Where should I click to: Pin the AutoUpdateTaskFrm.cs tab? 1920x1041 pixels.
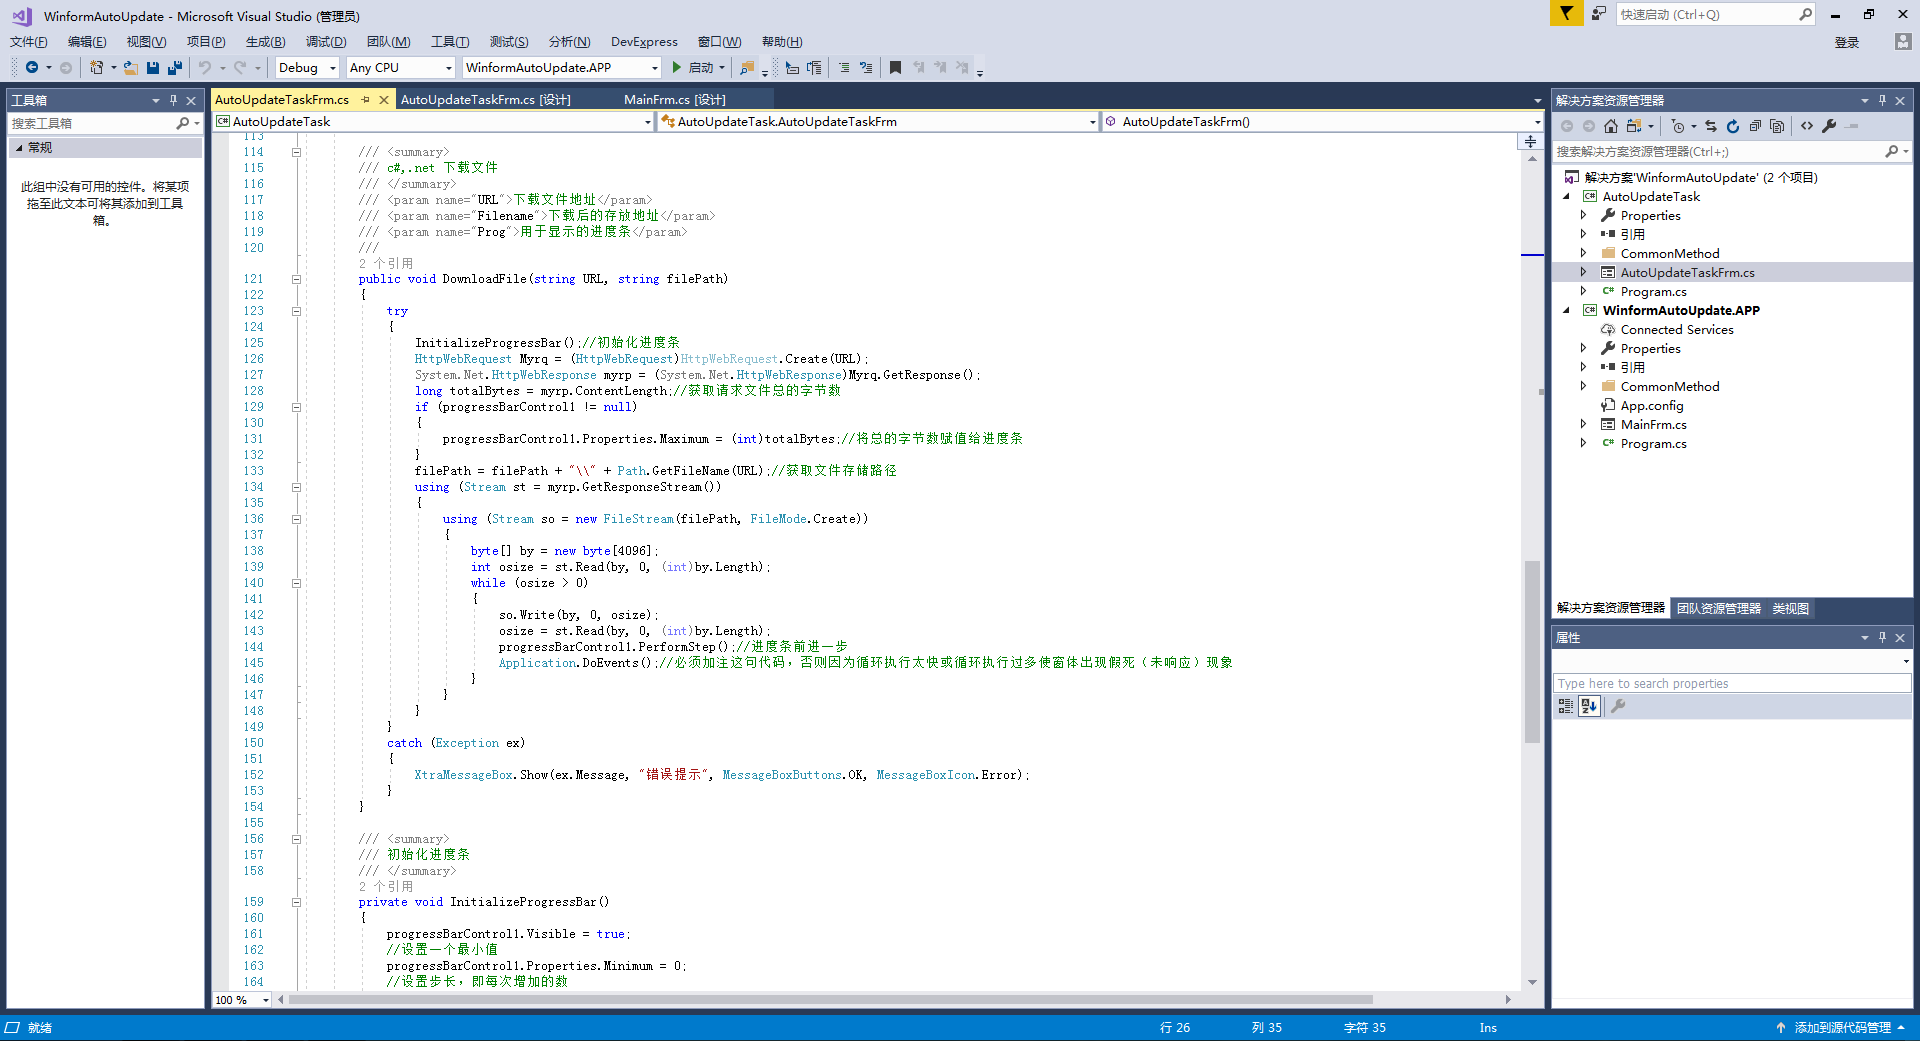coord(366,99)
